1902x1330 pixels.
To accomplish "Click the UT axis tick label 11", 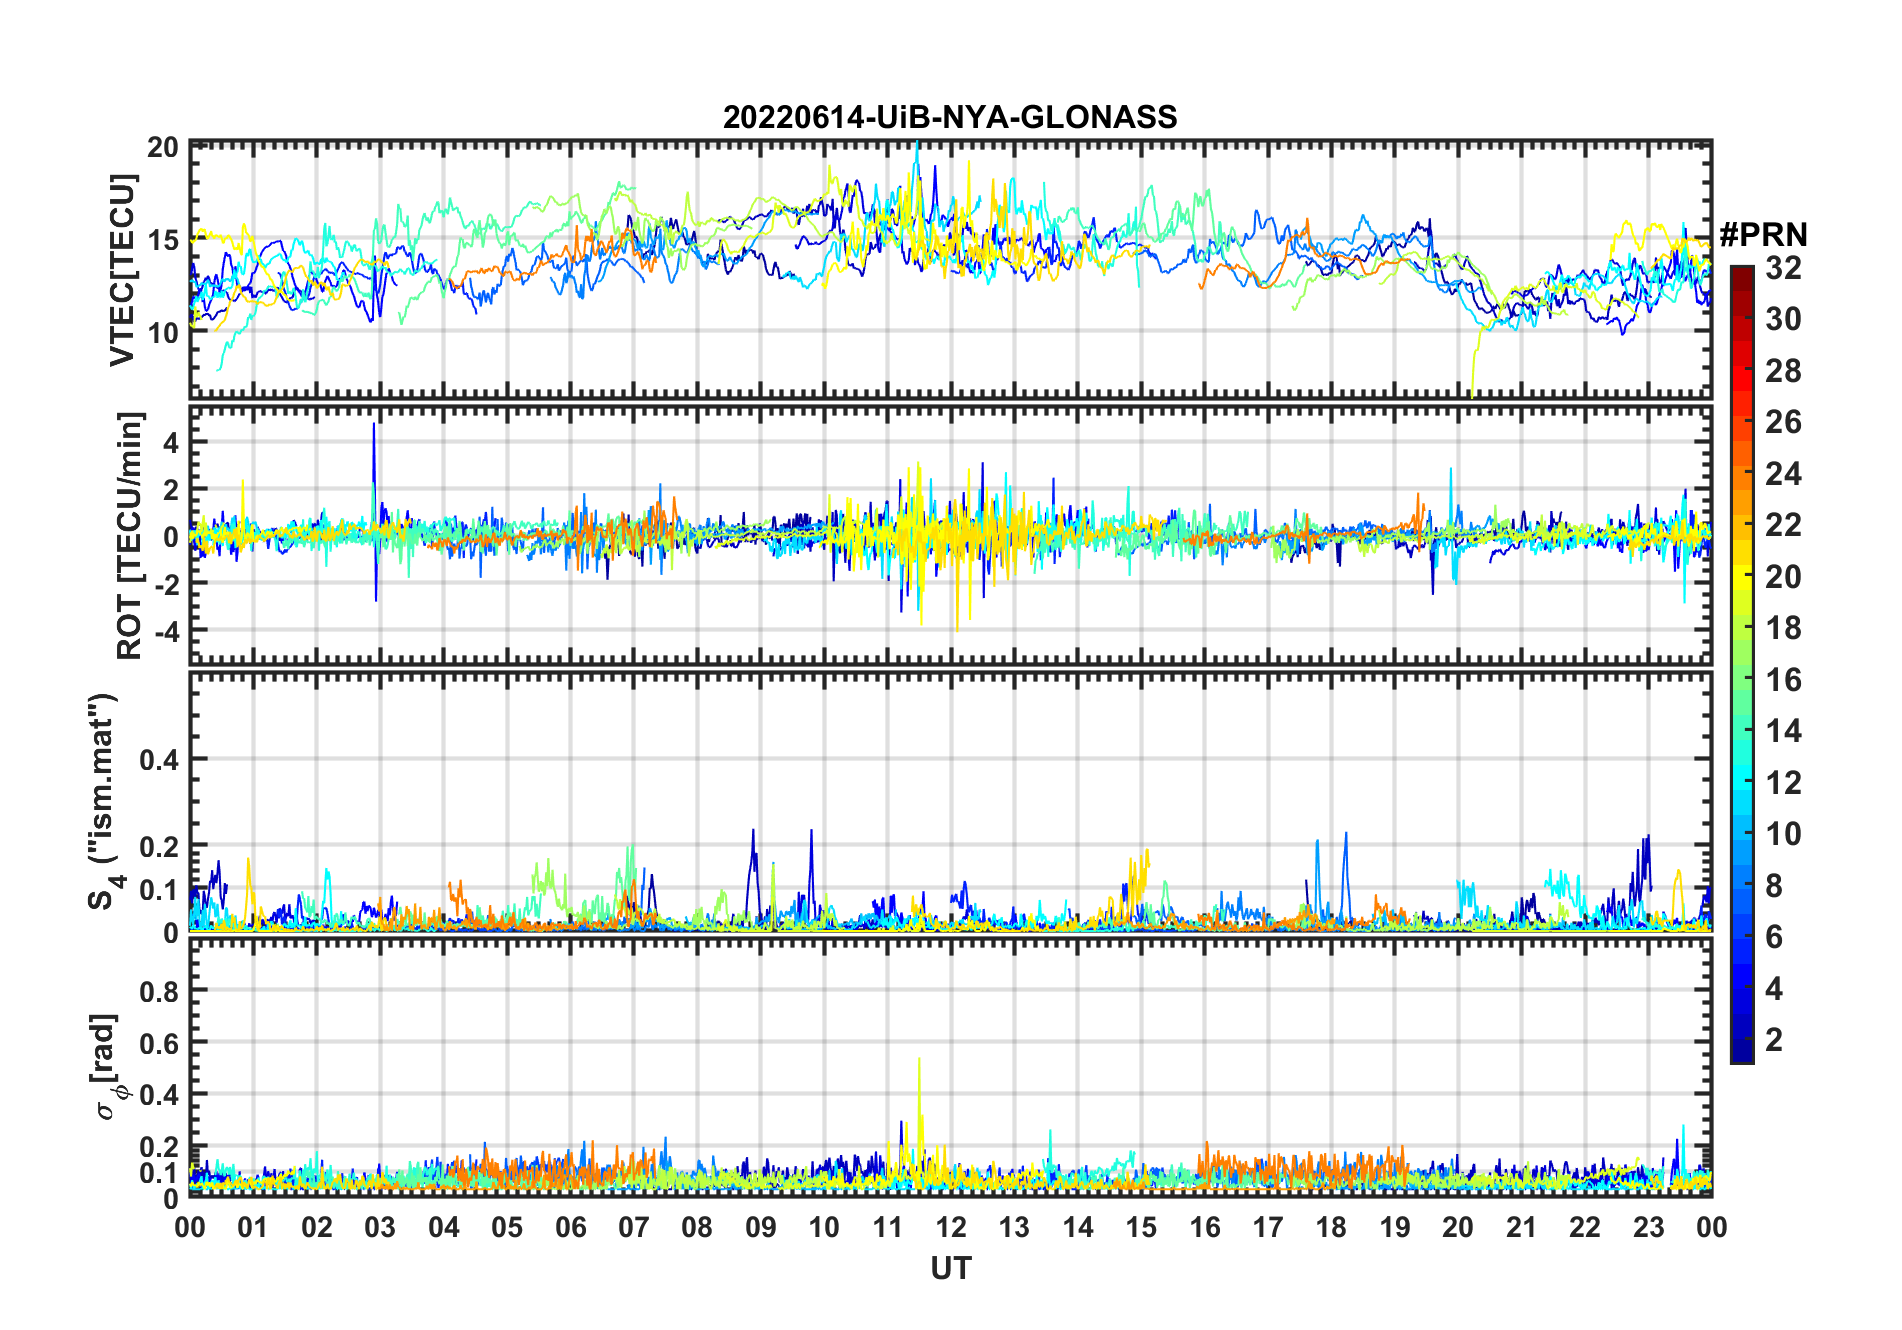I will (888, 1228).
